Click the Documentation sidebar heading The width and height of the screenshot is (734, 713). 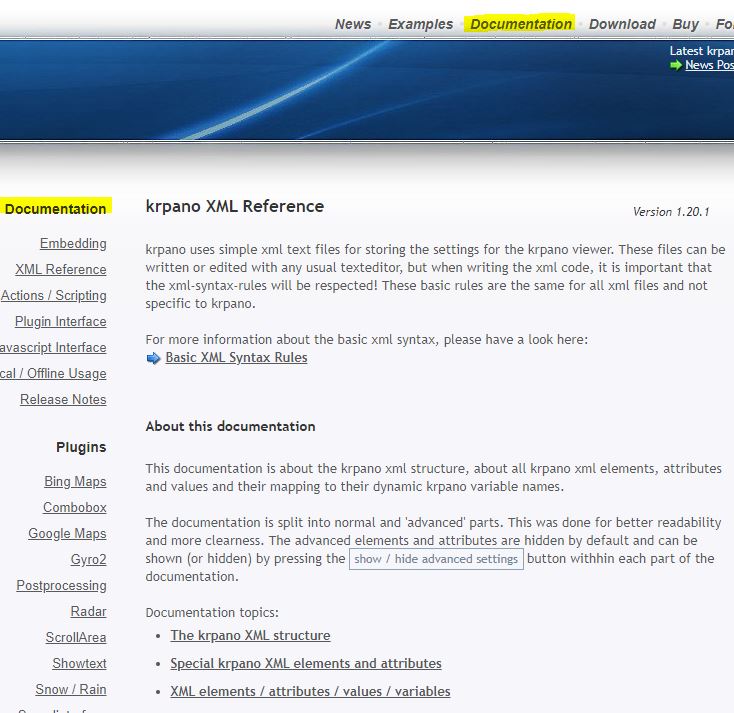[55, 209]
